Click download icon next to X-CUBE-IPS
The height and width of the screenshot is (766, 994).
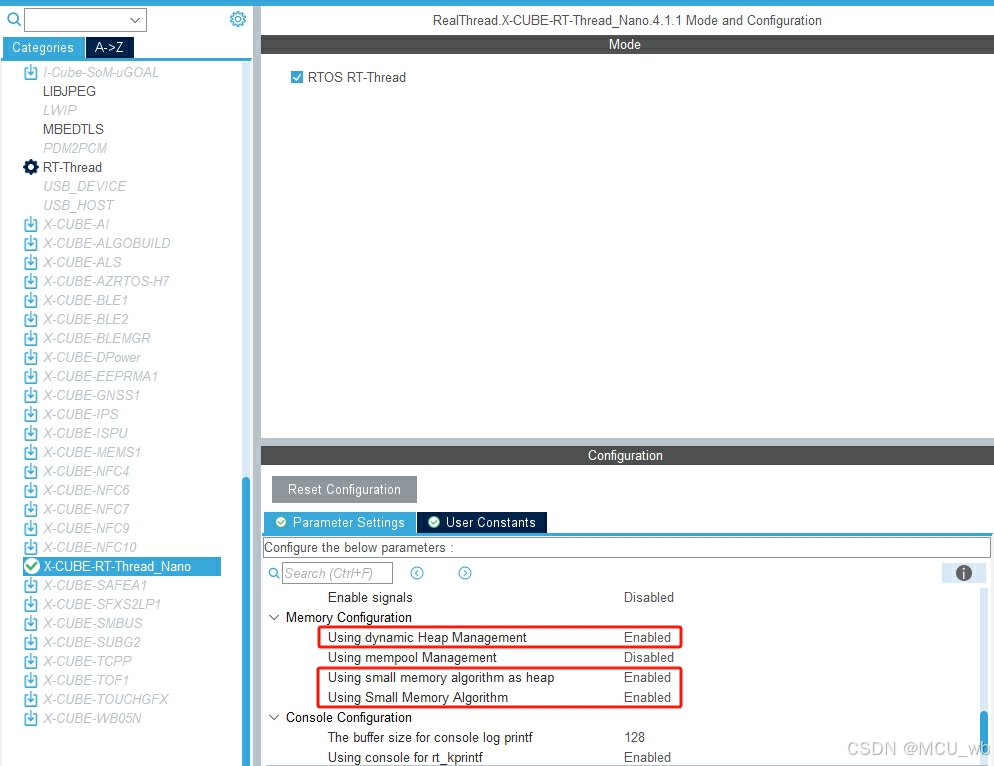pos(30,415)
